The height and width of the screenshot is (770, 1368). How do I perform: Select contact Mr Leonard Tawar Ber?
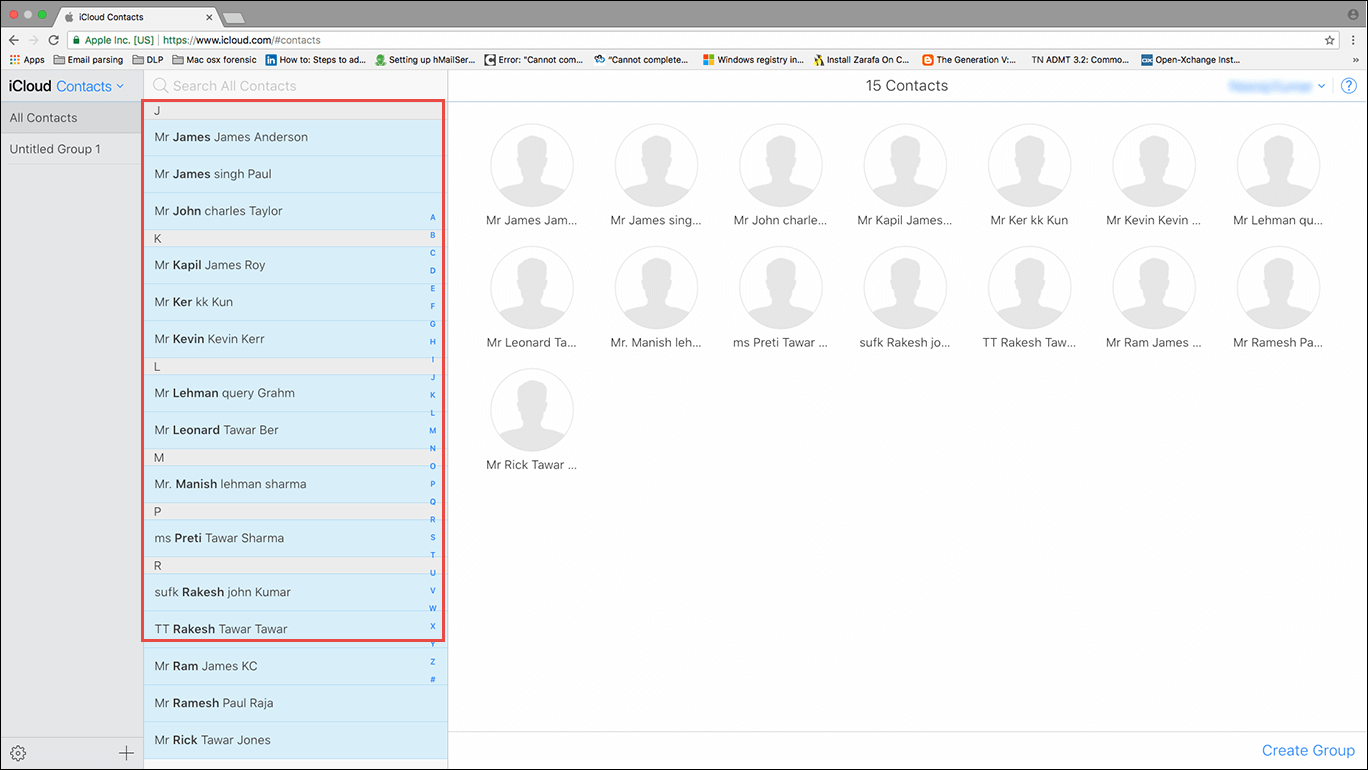pyautogui.click(x=294, y=430)
